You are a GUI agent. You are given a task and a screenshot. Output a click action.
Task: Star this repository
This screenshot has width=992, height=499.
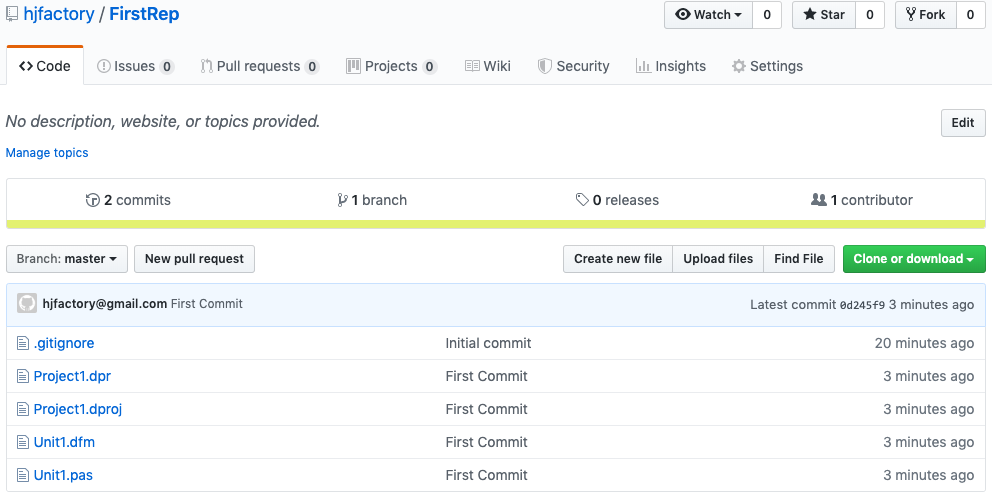coord(824,15)
